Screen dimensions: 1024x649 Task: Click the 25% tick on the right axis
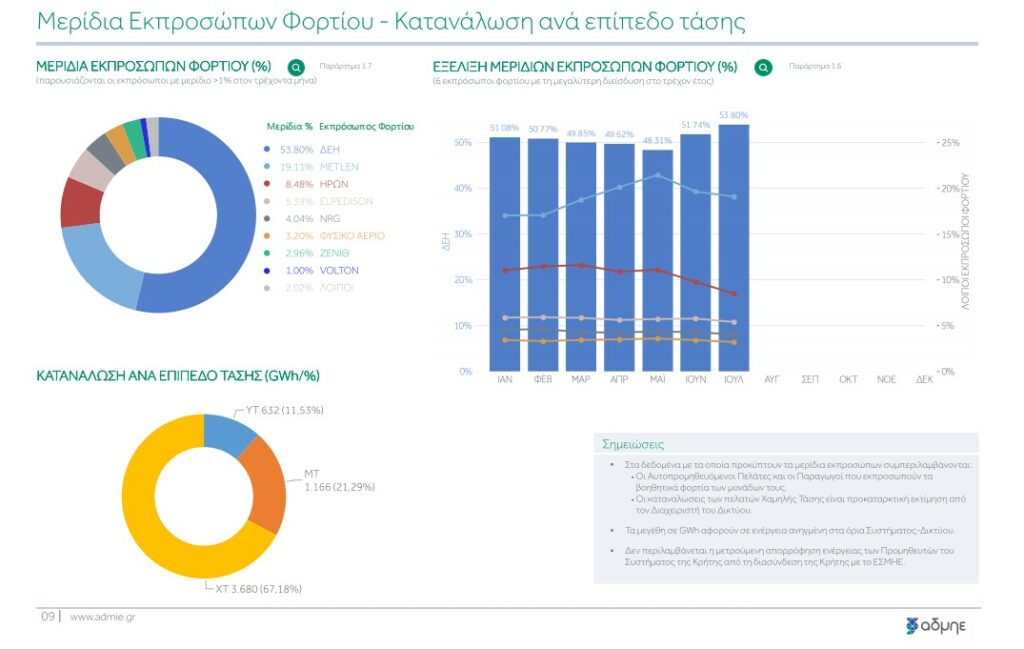[x=949, y=142]
